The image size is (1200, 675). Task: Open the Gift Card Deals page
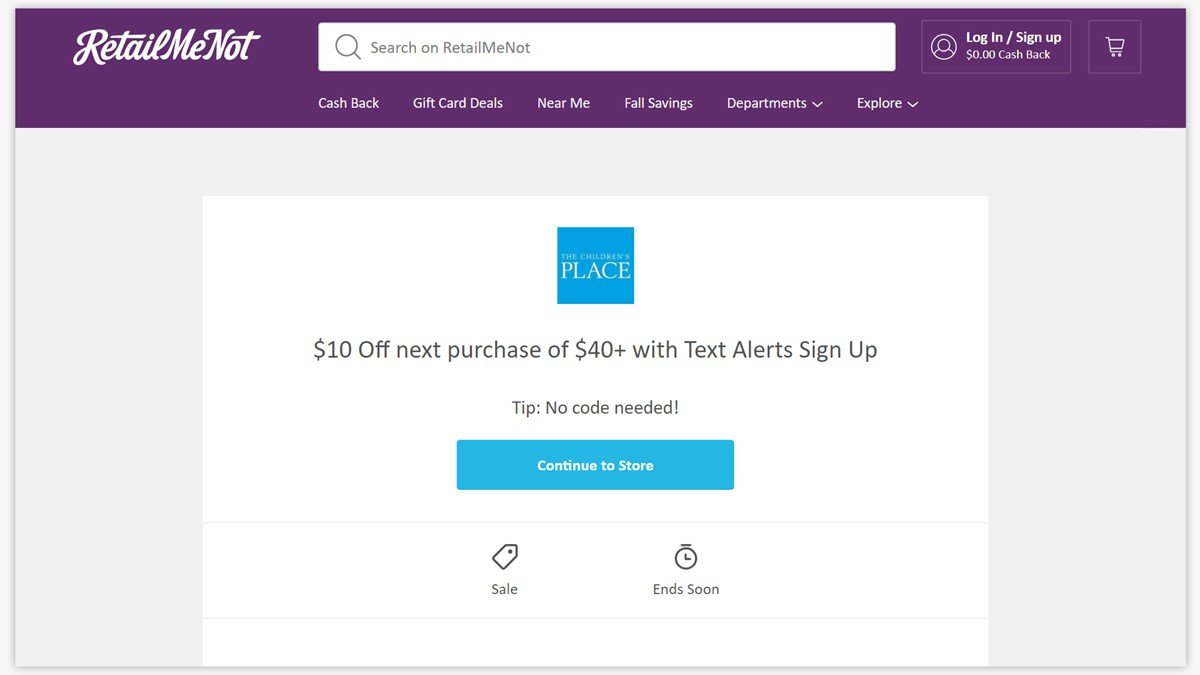coord(457,103)
